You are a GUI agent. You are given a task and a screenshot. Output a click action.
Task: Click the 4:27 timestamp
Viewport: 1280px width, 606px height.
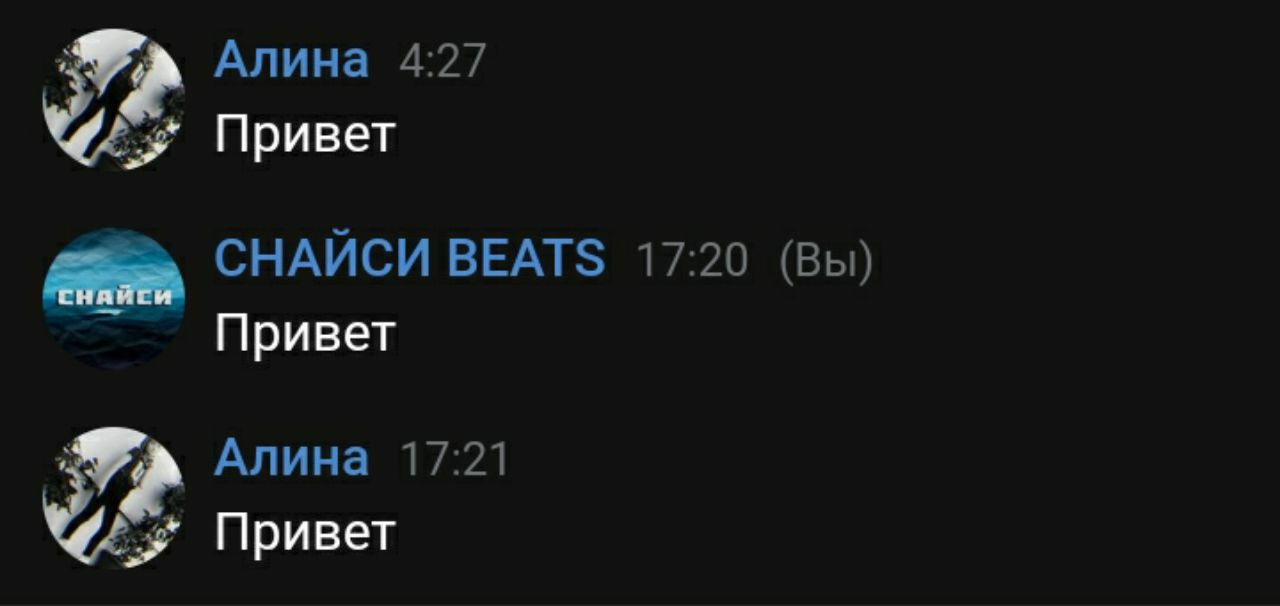coord(442,62)
